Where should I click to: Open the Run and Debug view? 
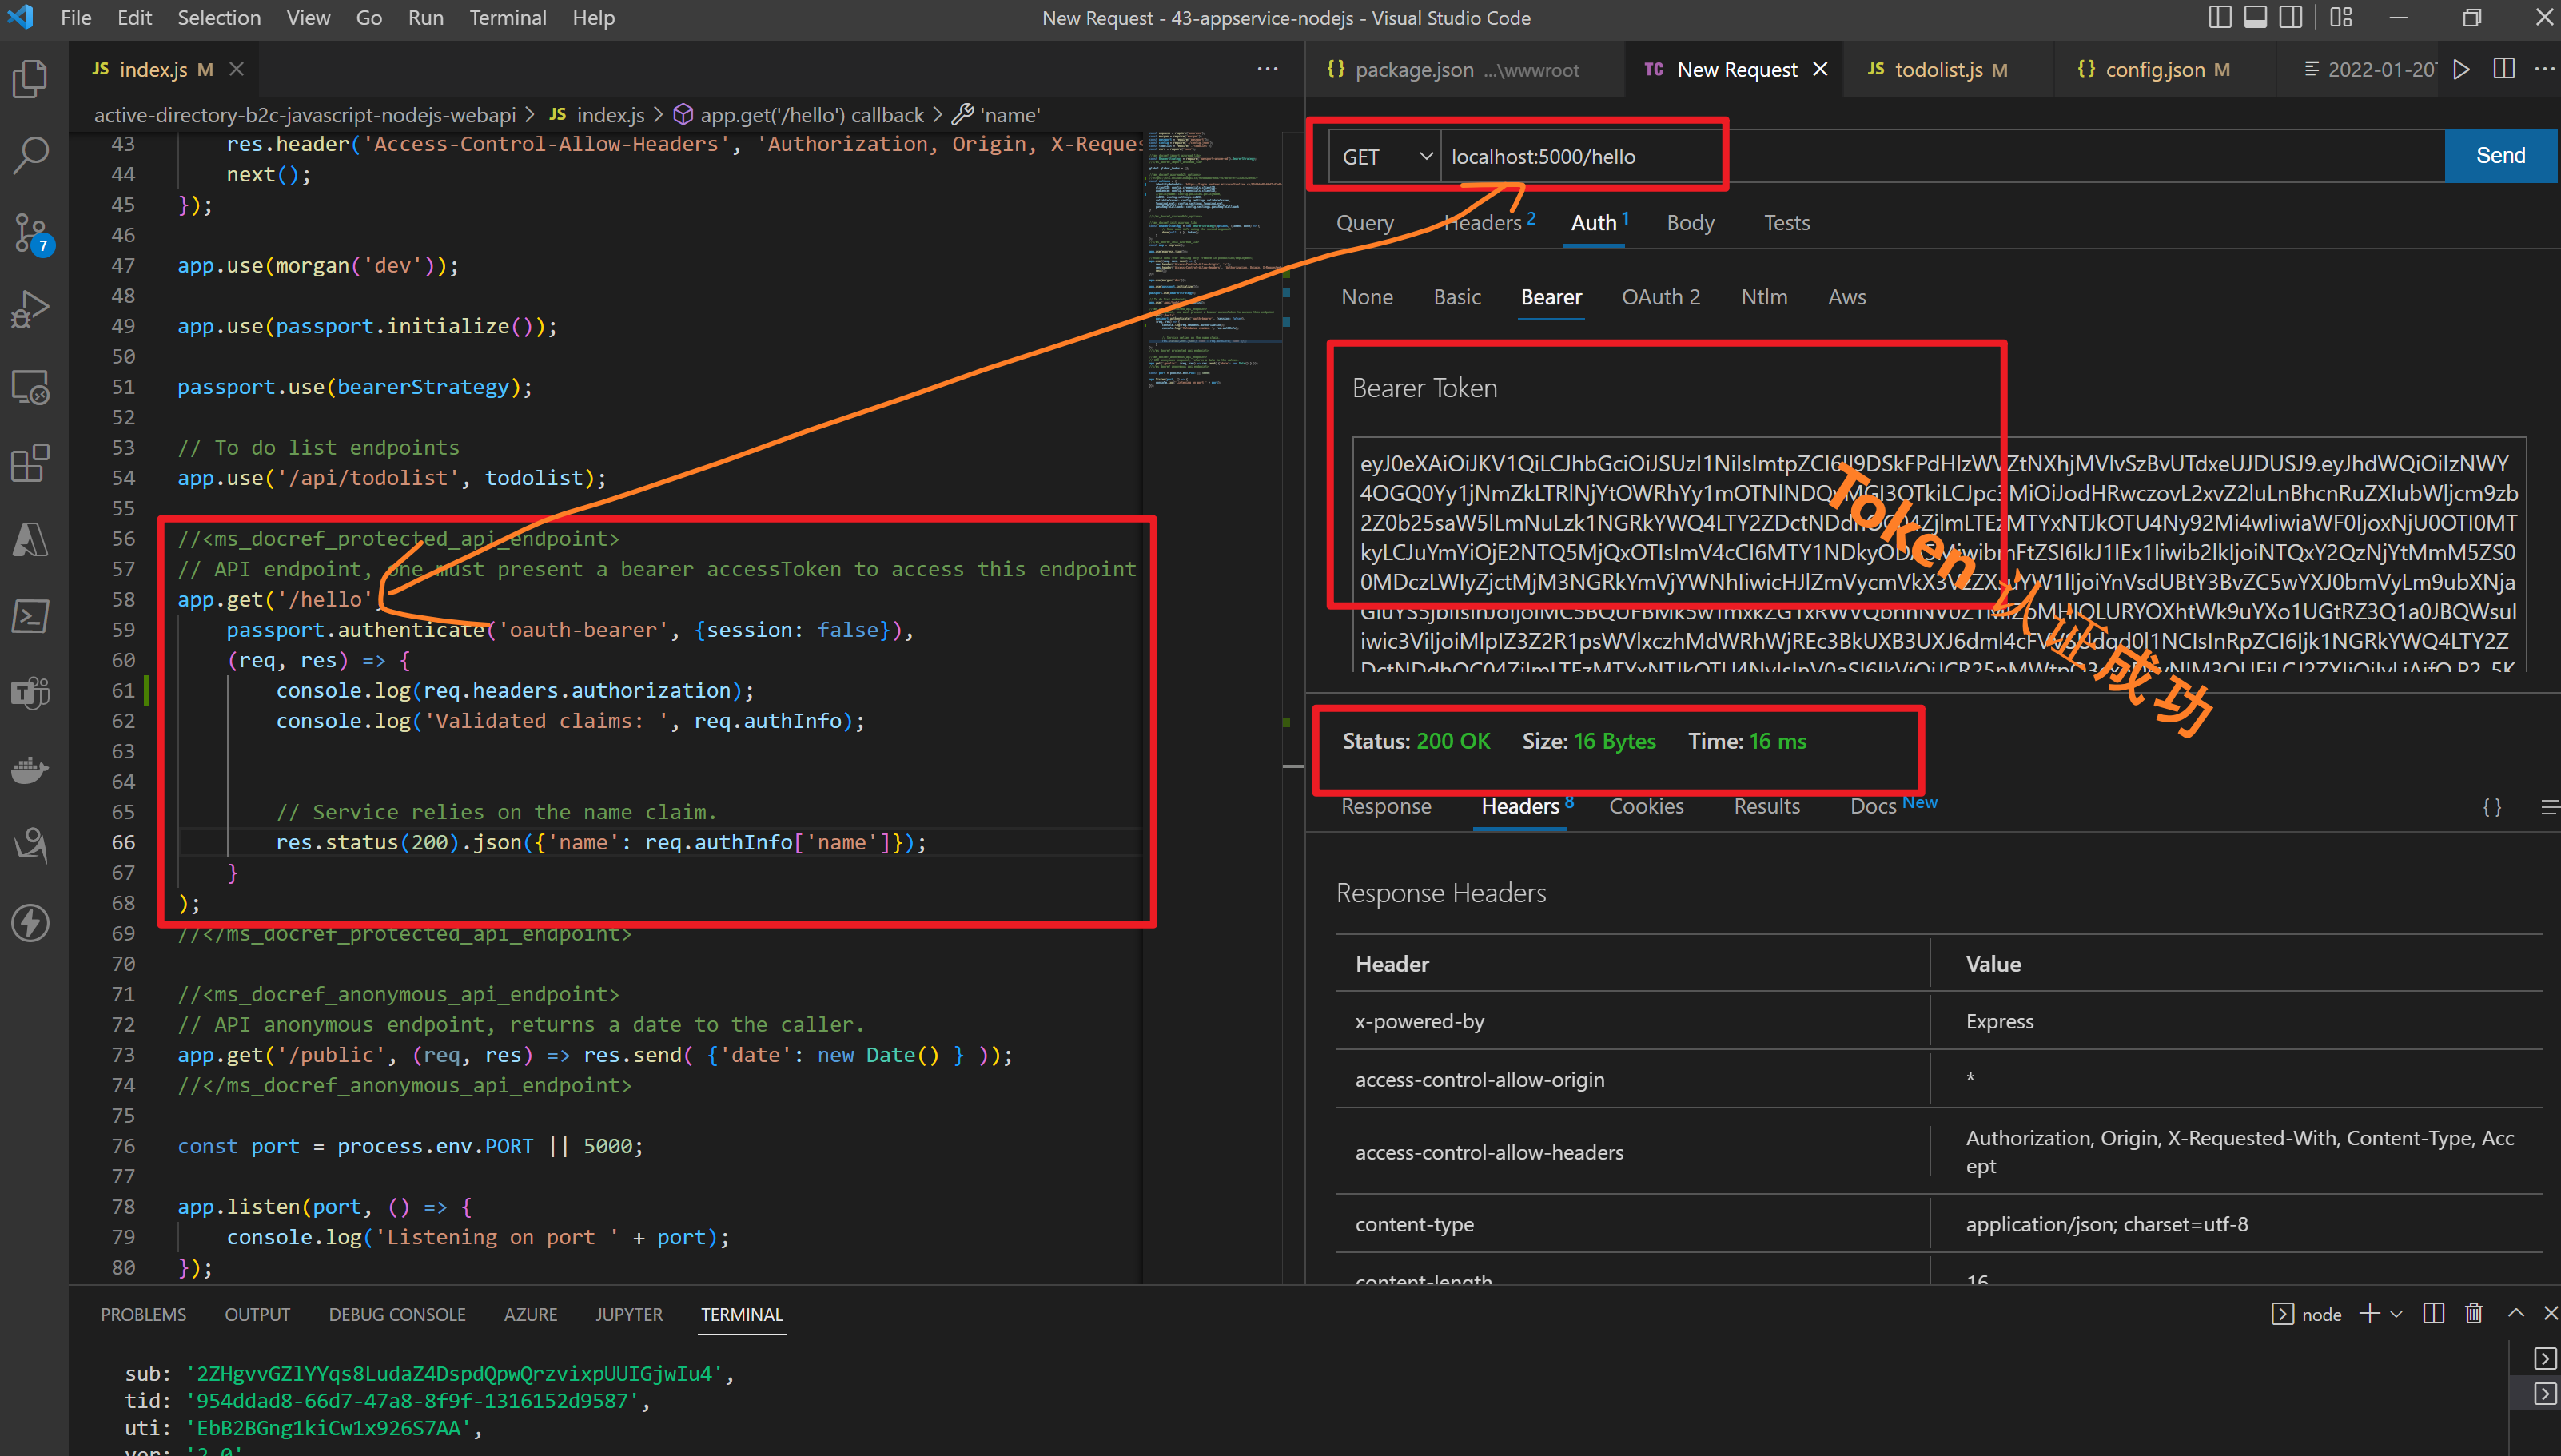[30, 310]
